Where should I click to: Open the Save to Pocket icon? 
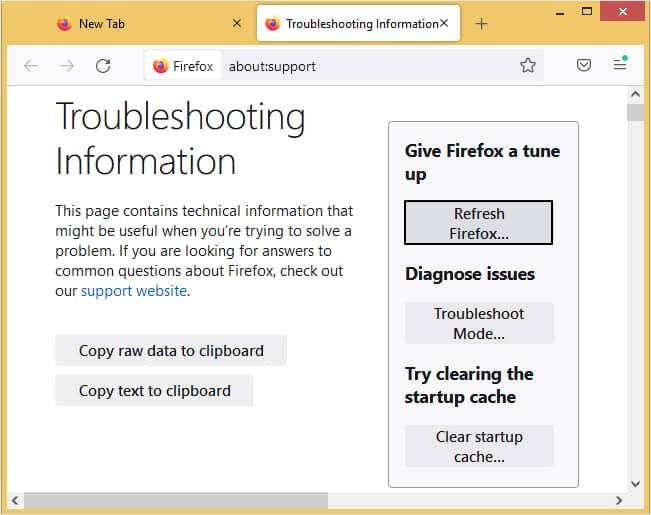tap(584, 65)
